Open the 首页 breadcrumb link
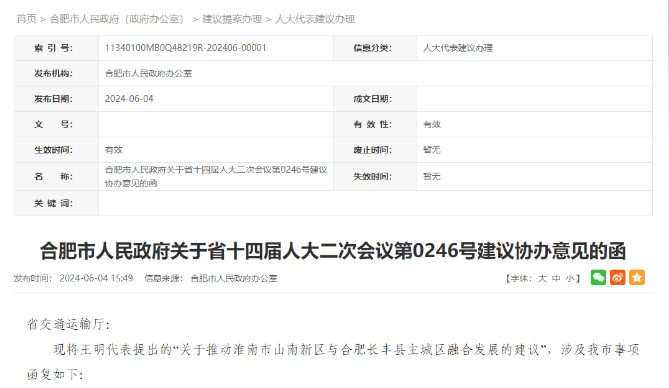Image resolution: width=669 pixels, height=388 pixels. click(x=26, y=19)
